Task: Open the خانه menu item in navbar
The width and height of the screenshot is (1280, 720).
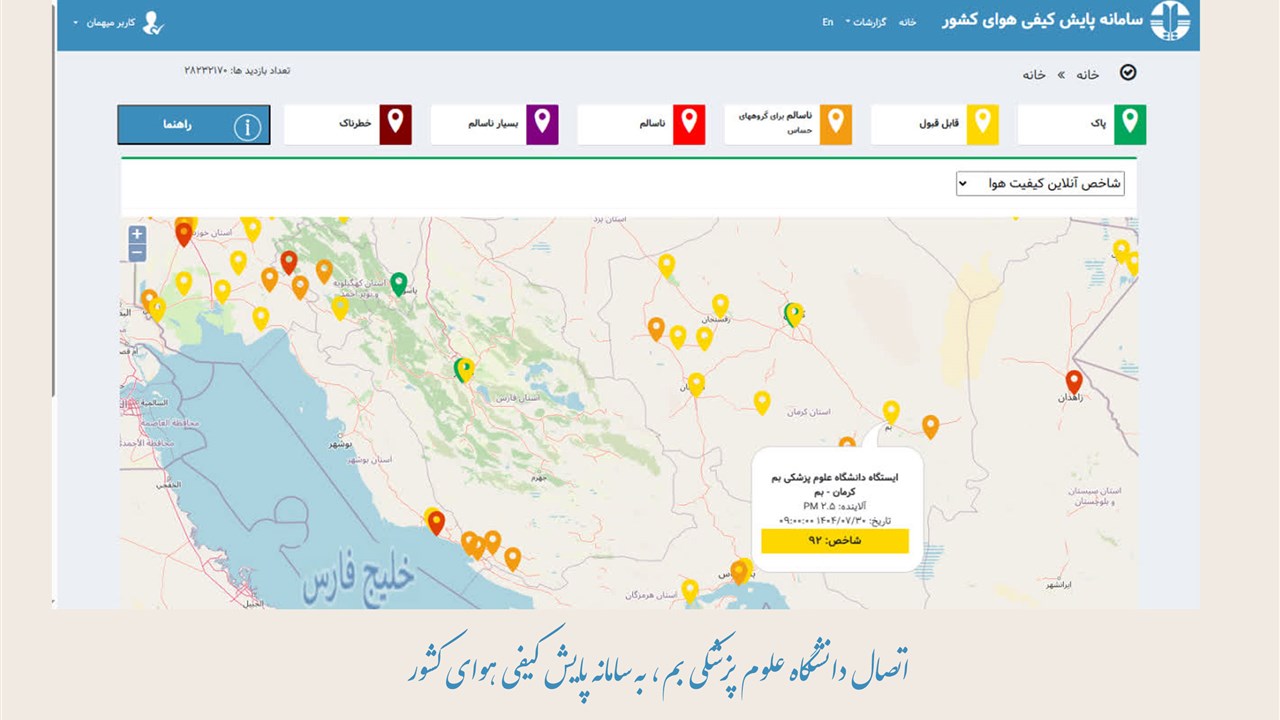Action: click(x=907, y=22)
